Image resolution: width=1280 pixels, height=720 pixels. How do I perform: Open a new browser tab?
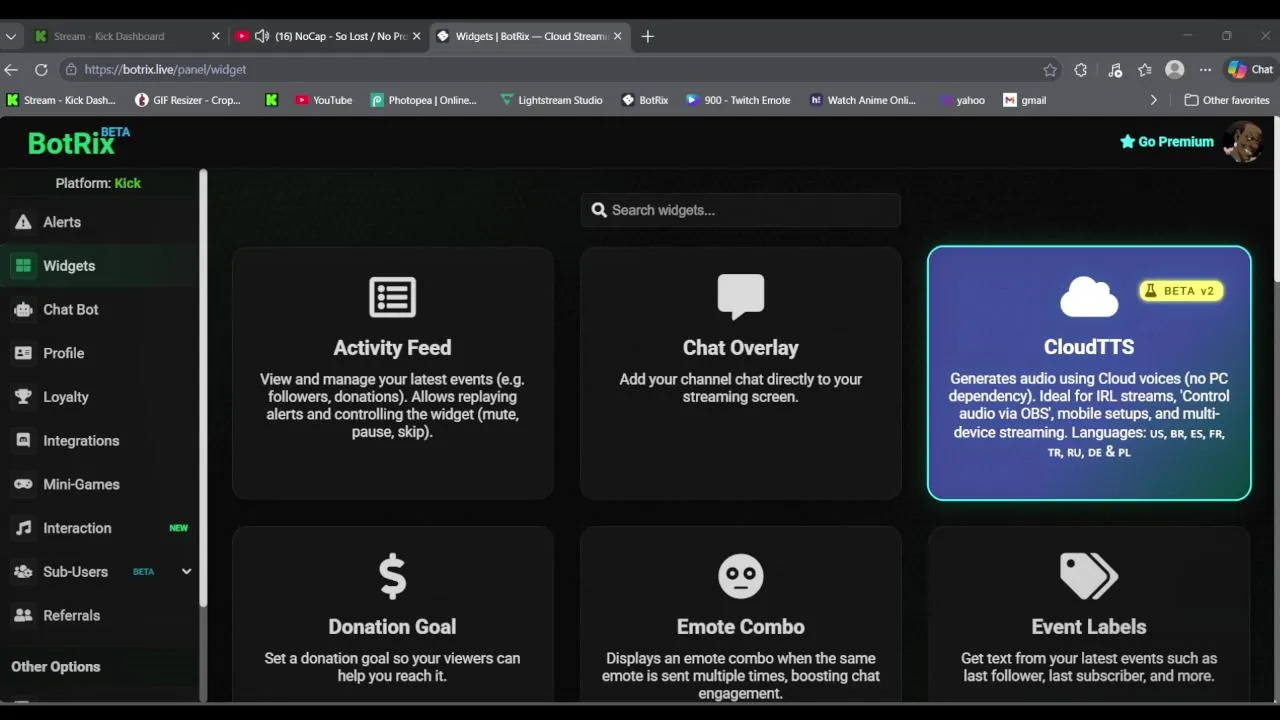[x=648, y=36]
